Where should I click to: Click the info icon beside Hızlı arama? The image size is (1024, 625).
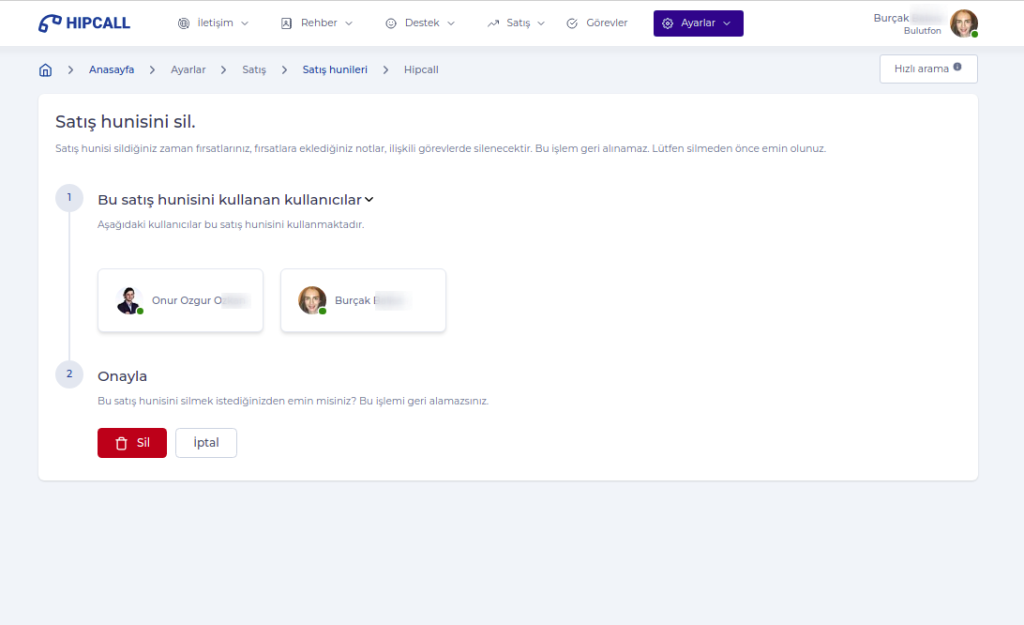[957, 68]
